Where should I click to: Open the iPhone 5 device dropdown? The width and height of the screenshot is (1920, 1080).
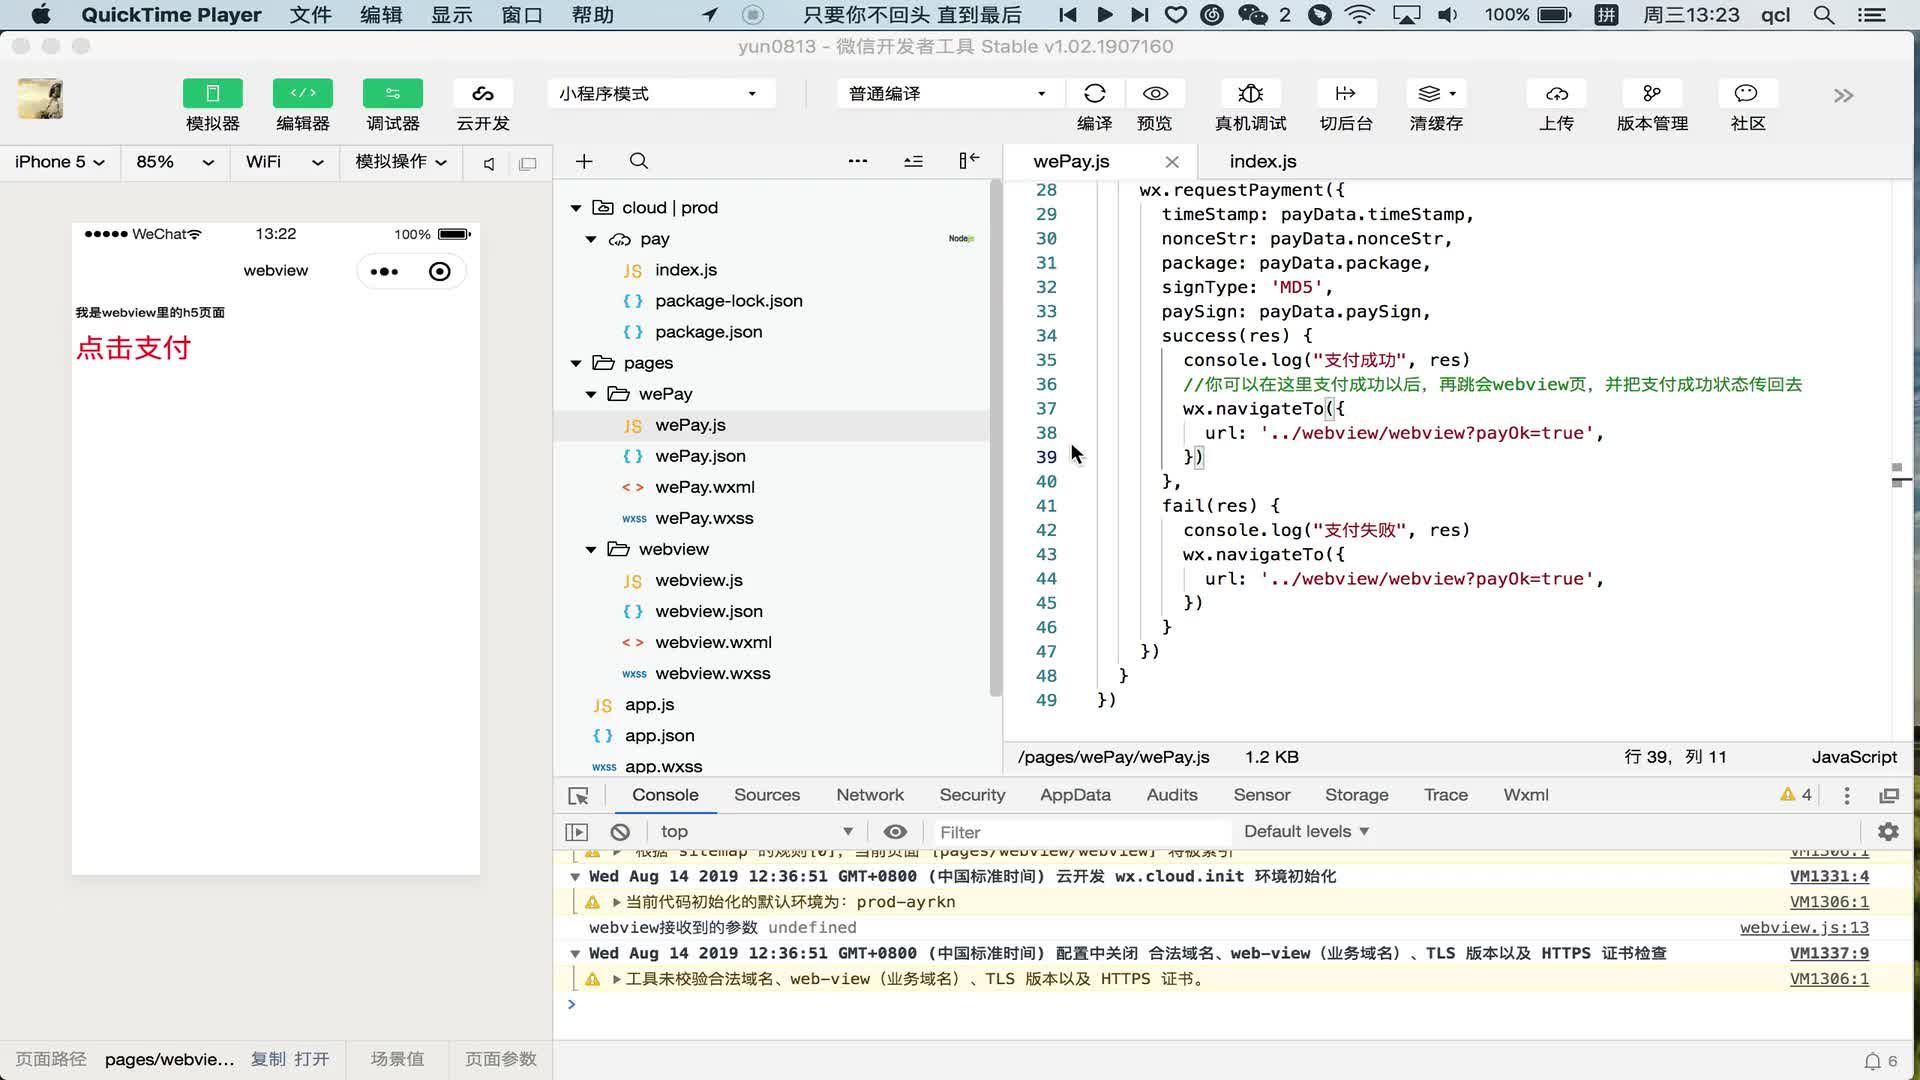[x=59, y=162]
